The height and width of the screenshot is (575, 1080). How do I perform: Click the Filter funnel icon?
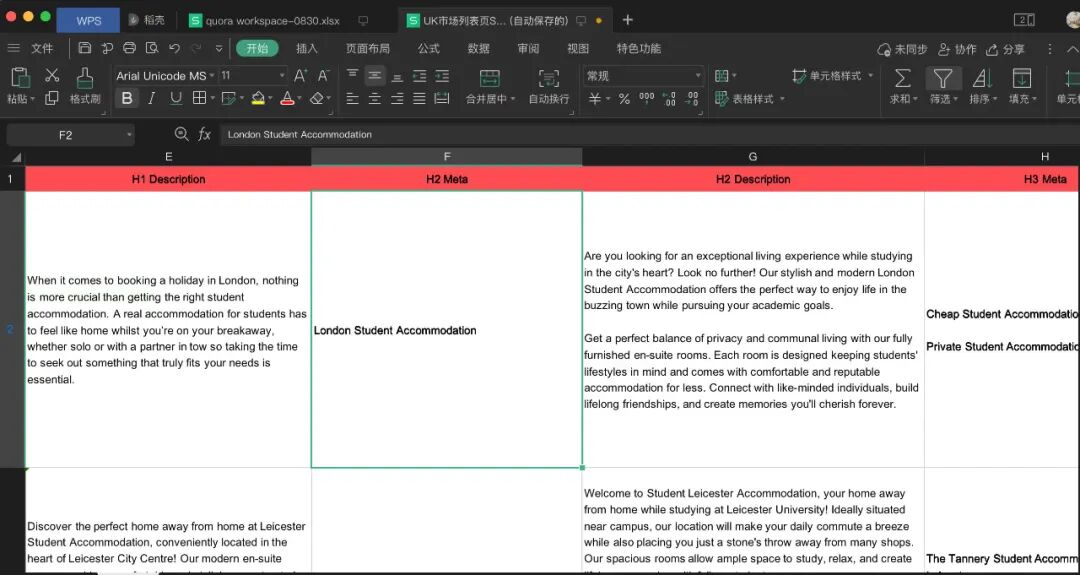(x=942, y=78)
